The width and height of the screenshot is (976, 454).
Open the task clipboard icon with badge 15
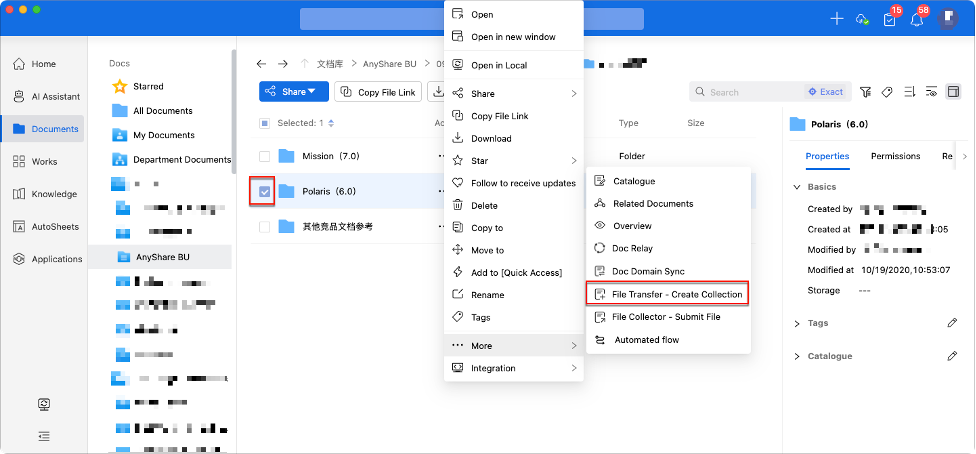pos(889,20)
